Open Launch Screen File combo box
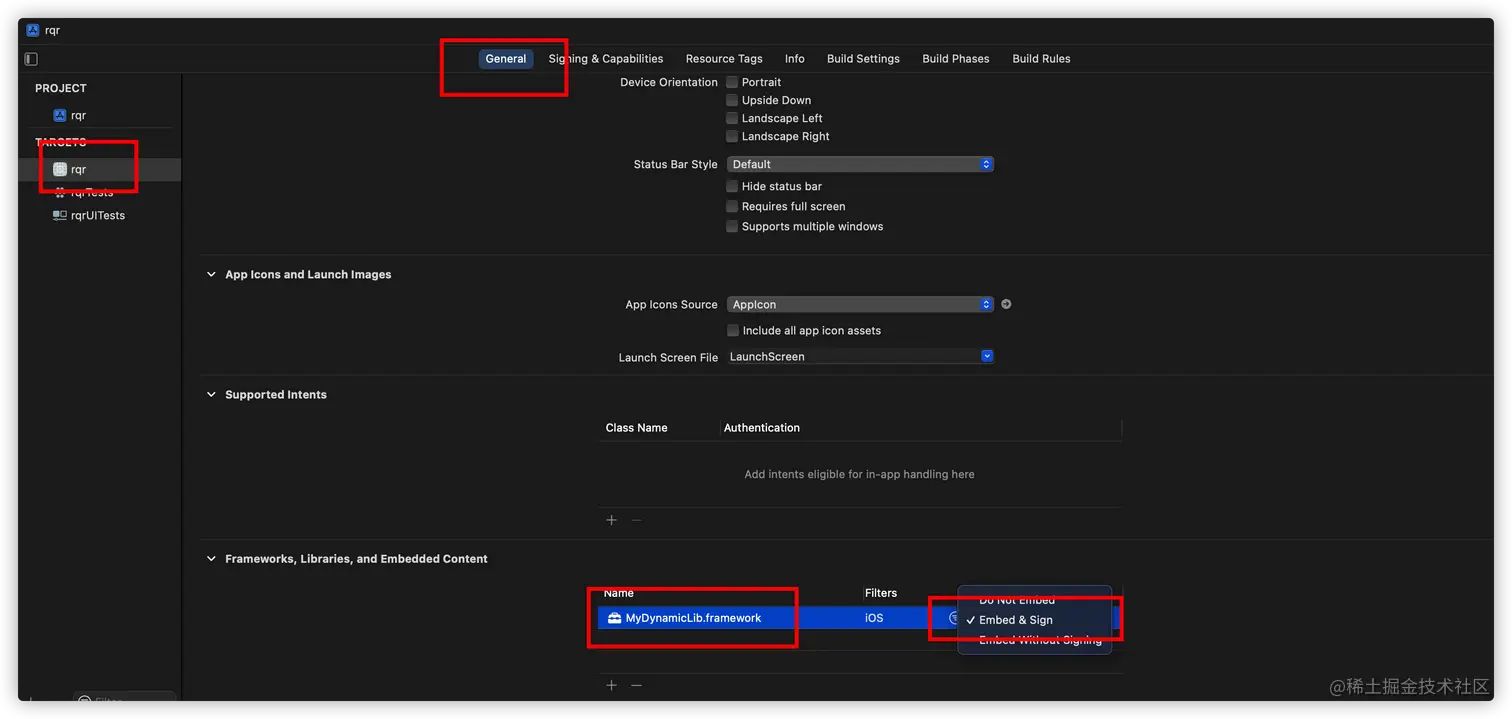This screenshot has width=1512, height=719. (x=860, y=356)
